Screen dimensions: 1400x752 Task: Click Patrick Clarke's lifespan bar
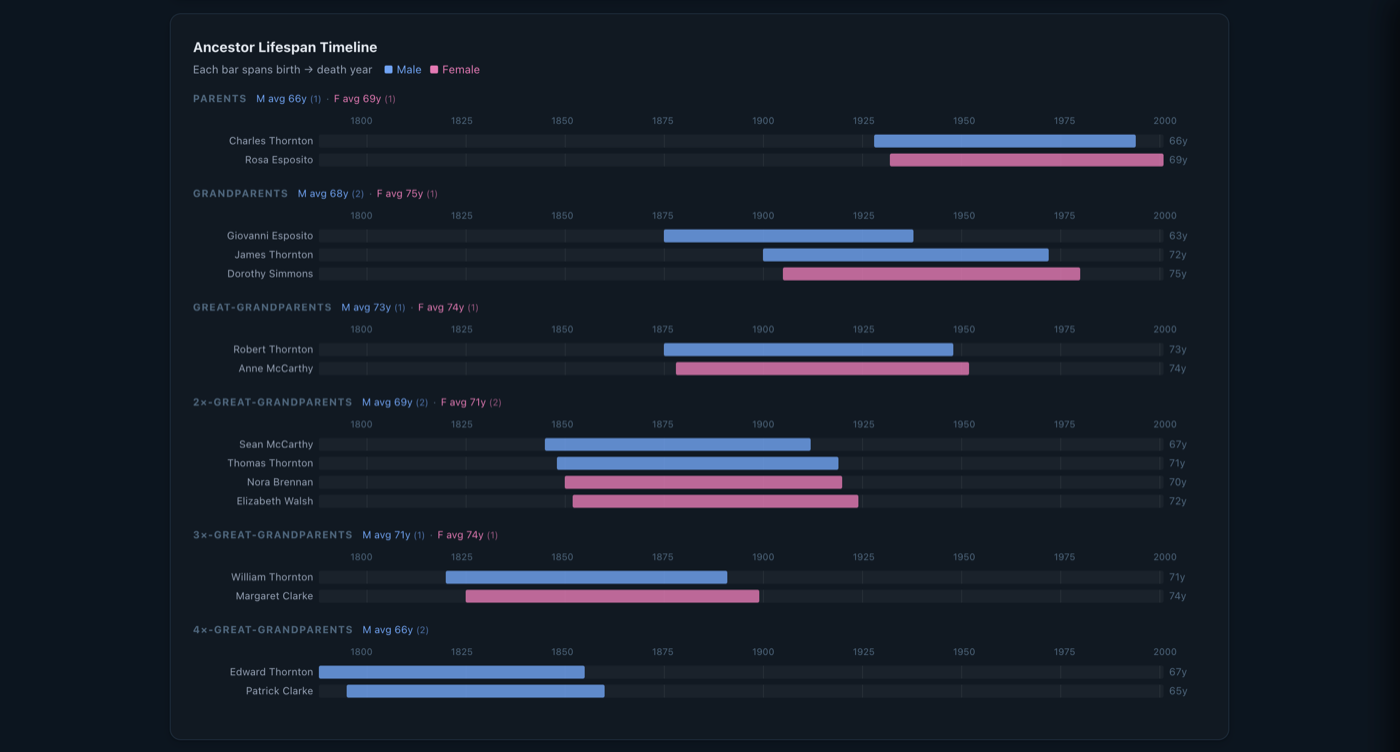coord(476,692)
